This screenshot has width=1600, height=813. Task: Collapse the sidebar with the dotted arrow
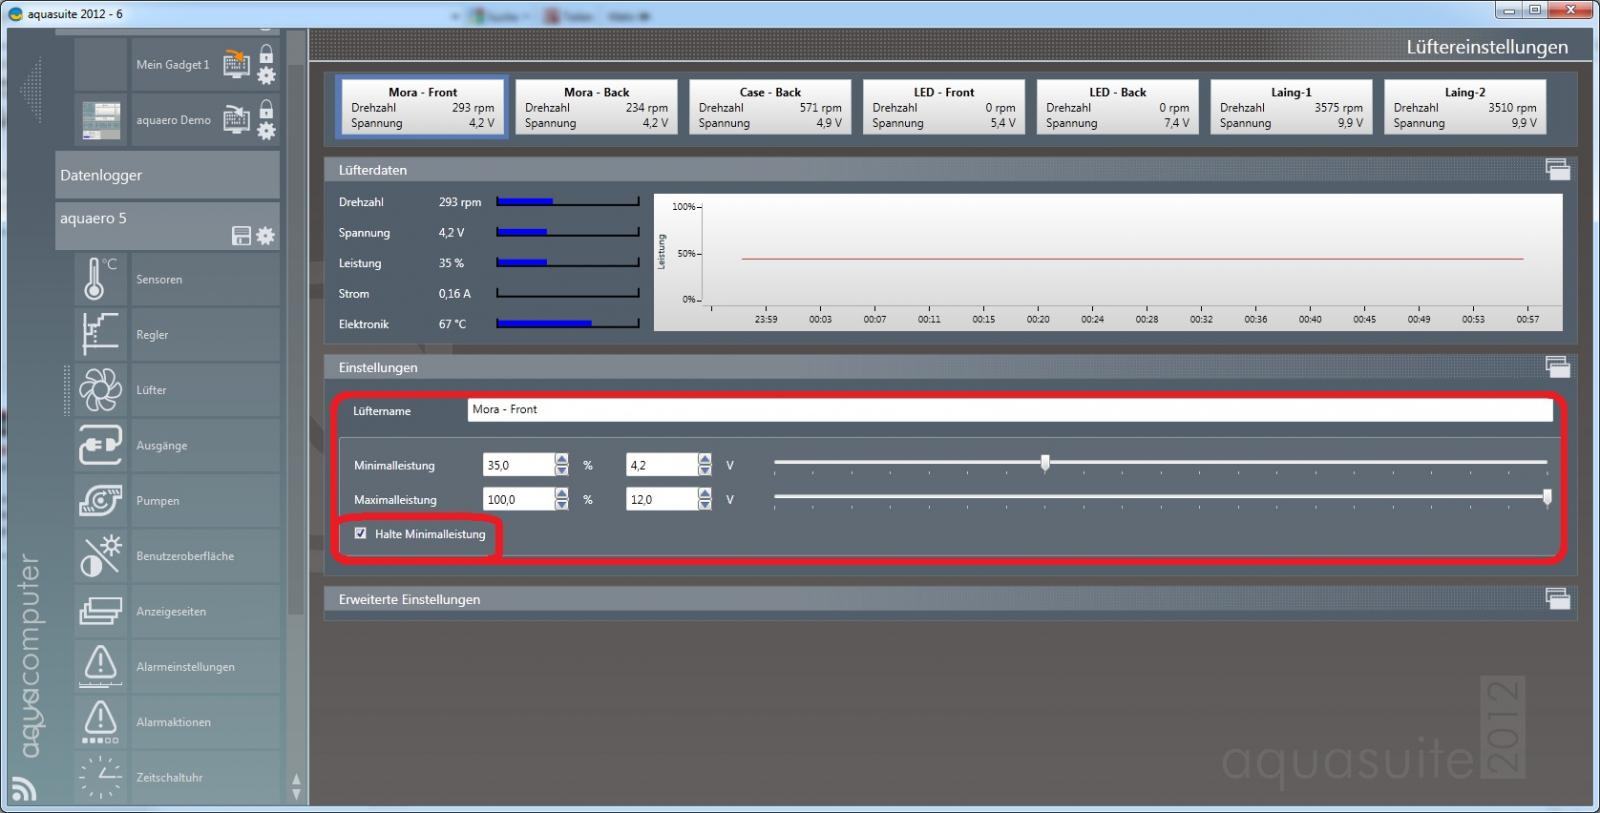click(33, 90)
